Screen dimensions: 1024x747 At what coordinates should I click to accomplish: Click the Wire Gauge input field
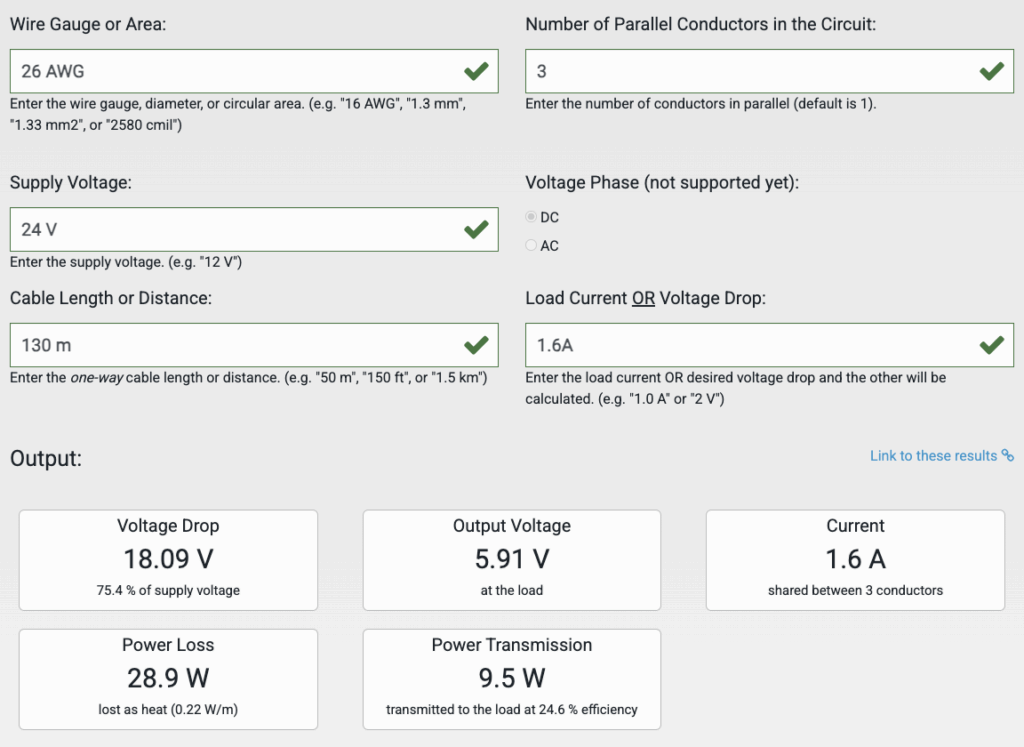pyautogui.click(x=230, y=71)
